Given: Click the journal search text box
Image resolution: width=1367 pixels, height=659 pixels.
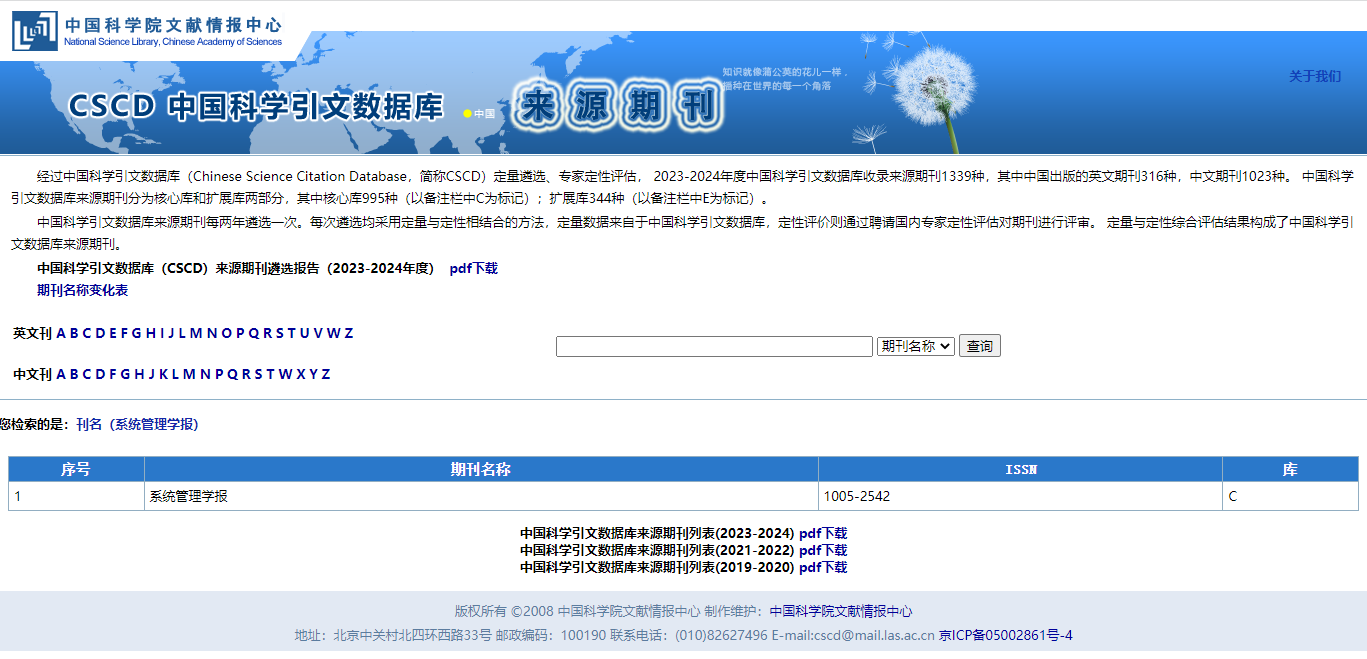Looking at the screenshot, I should (x=714, y=346).
